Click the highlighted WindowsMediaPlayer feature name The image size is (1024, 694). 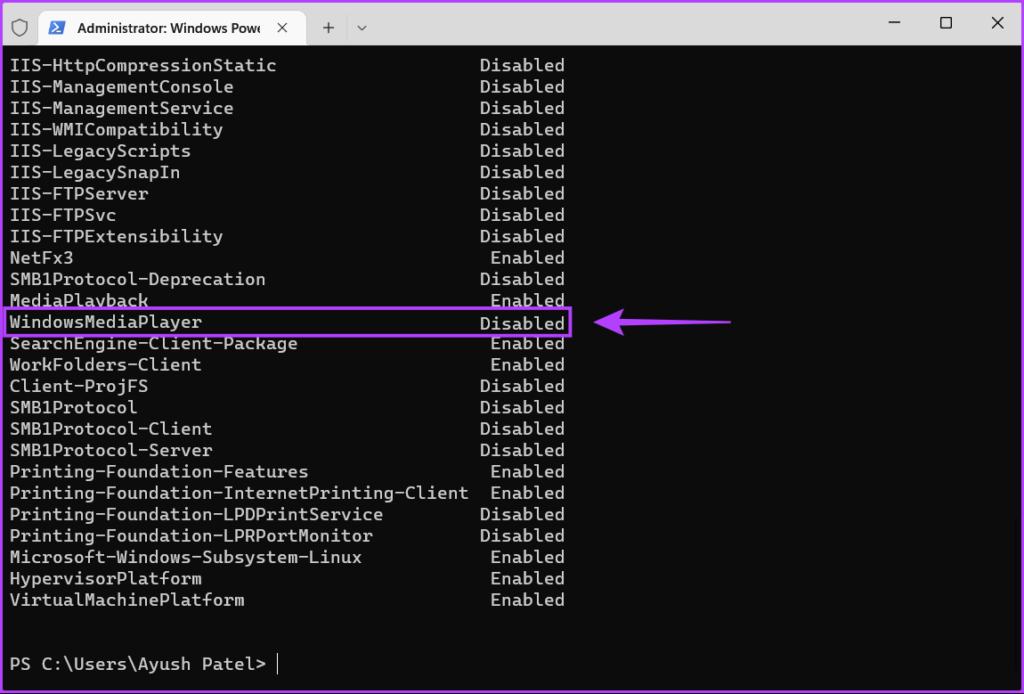tap(106, 322)
